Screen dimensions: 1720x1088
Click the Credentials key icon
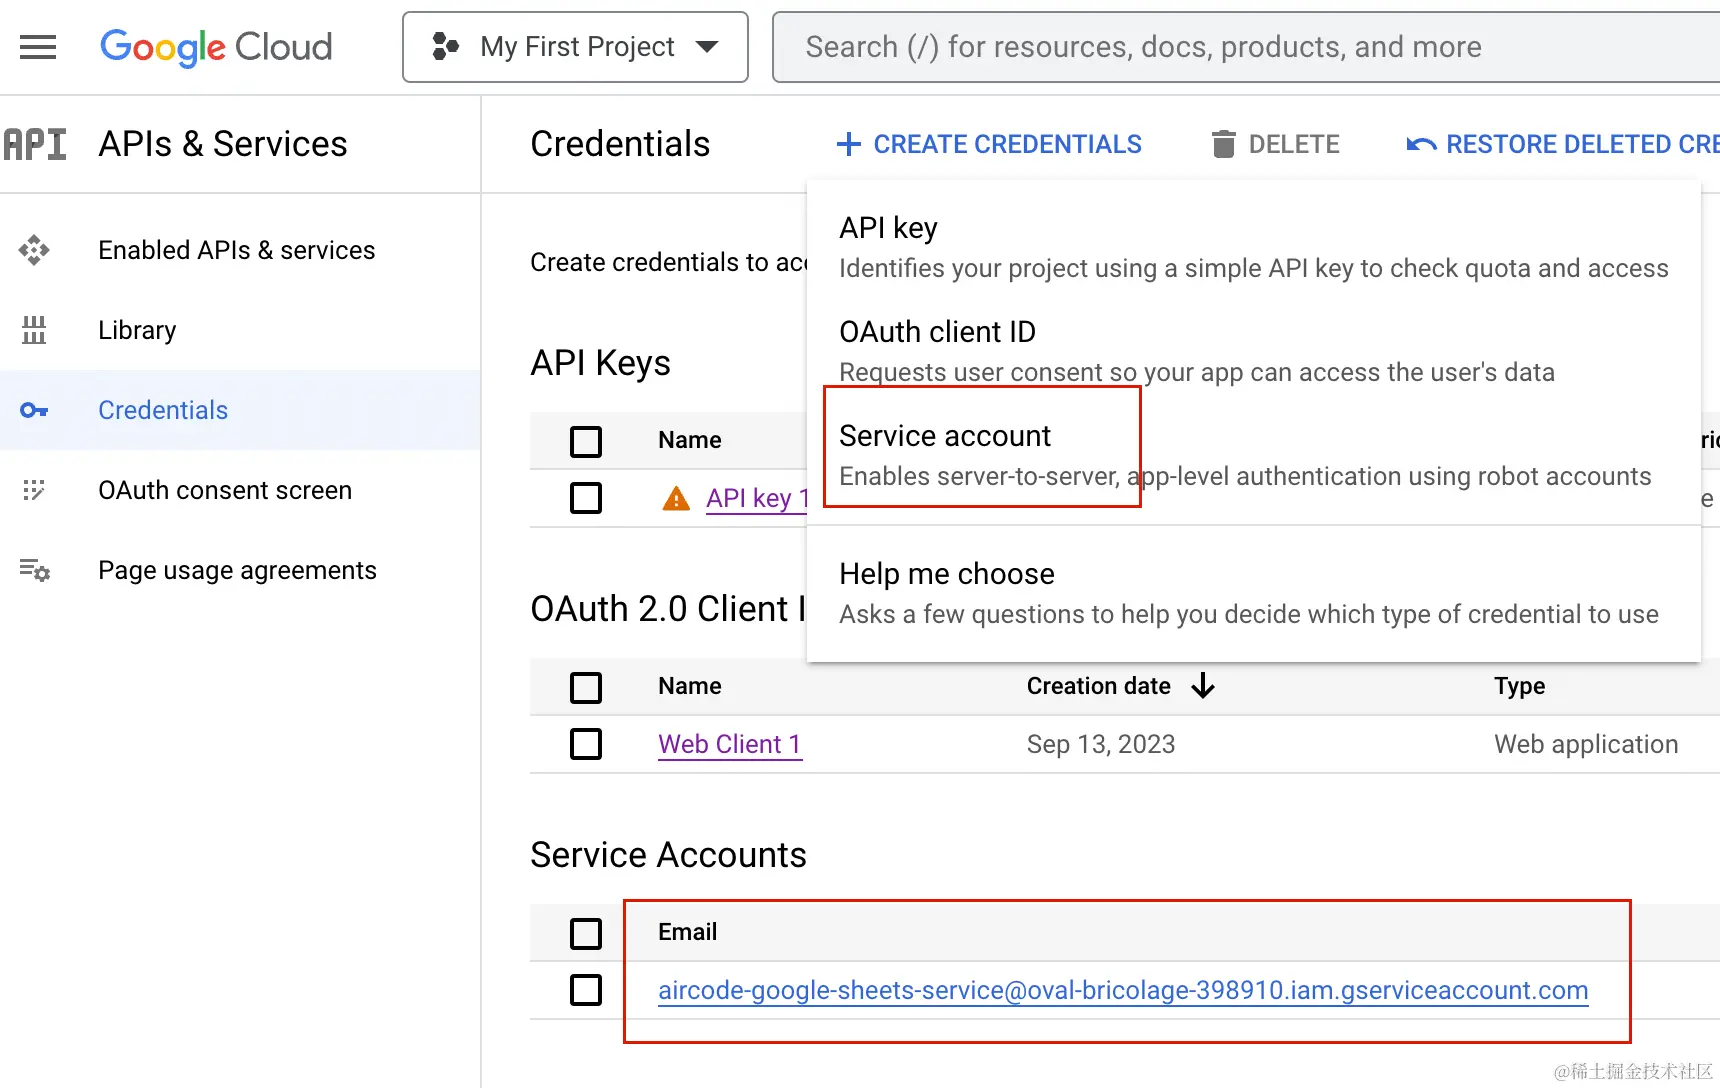coord(34,410)
